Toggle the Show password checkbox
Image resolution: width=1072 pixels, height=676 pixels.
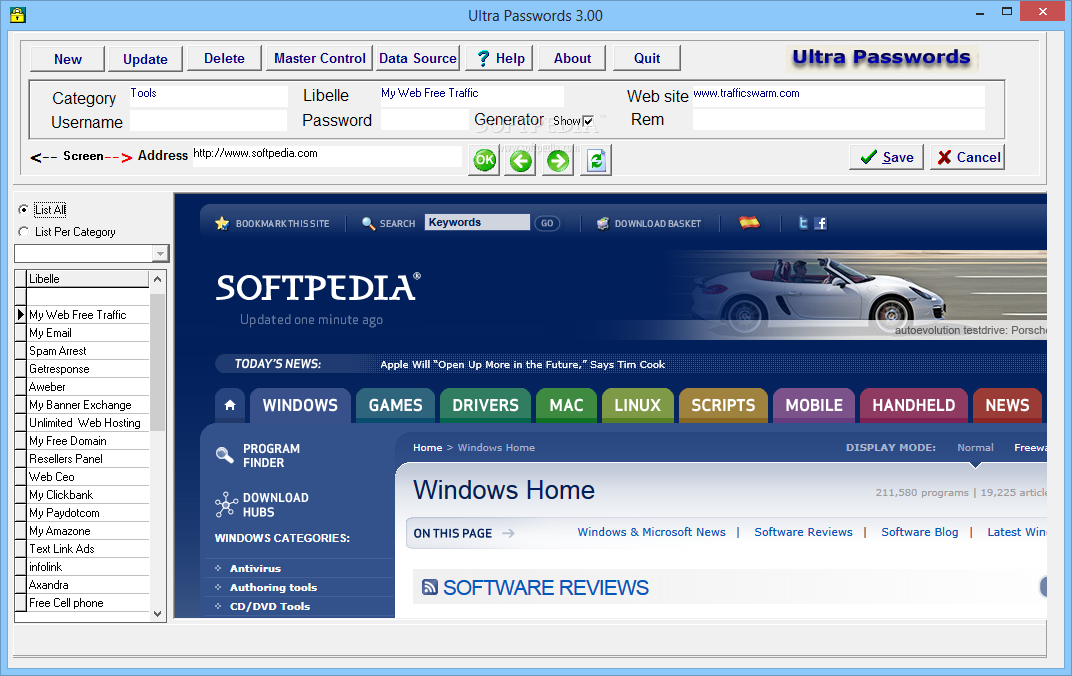(588, 121)
